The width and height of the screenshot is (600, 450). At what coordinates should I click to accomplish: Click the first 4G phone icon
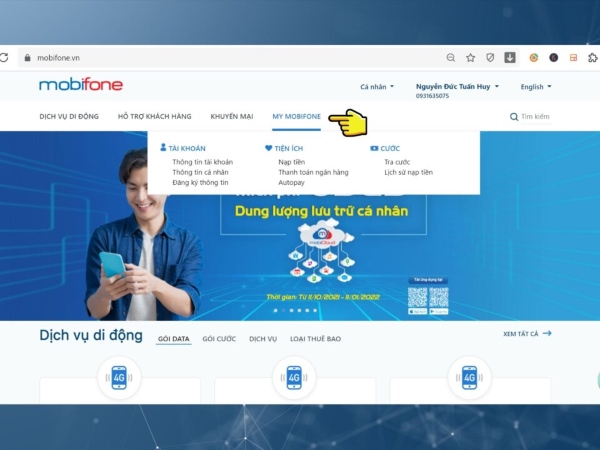coord(119,377)
